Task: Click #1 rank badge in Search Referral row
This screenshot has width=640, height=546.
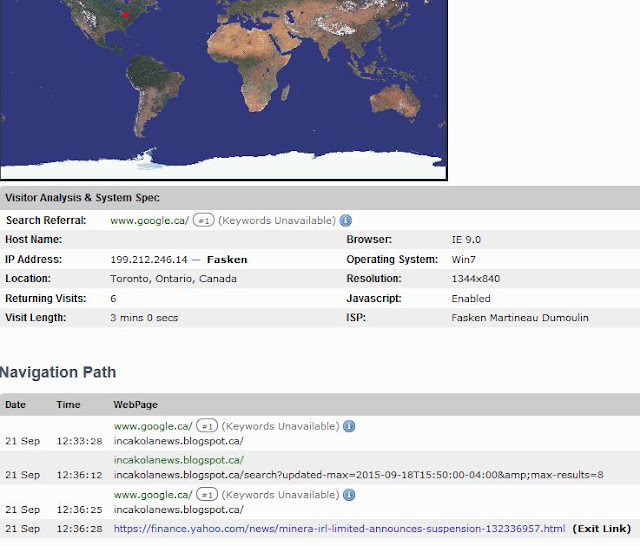Action: point(204,221)
